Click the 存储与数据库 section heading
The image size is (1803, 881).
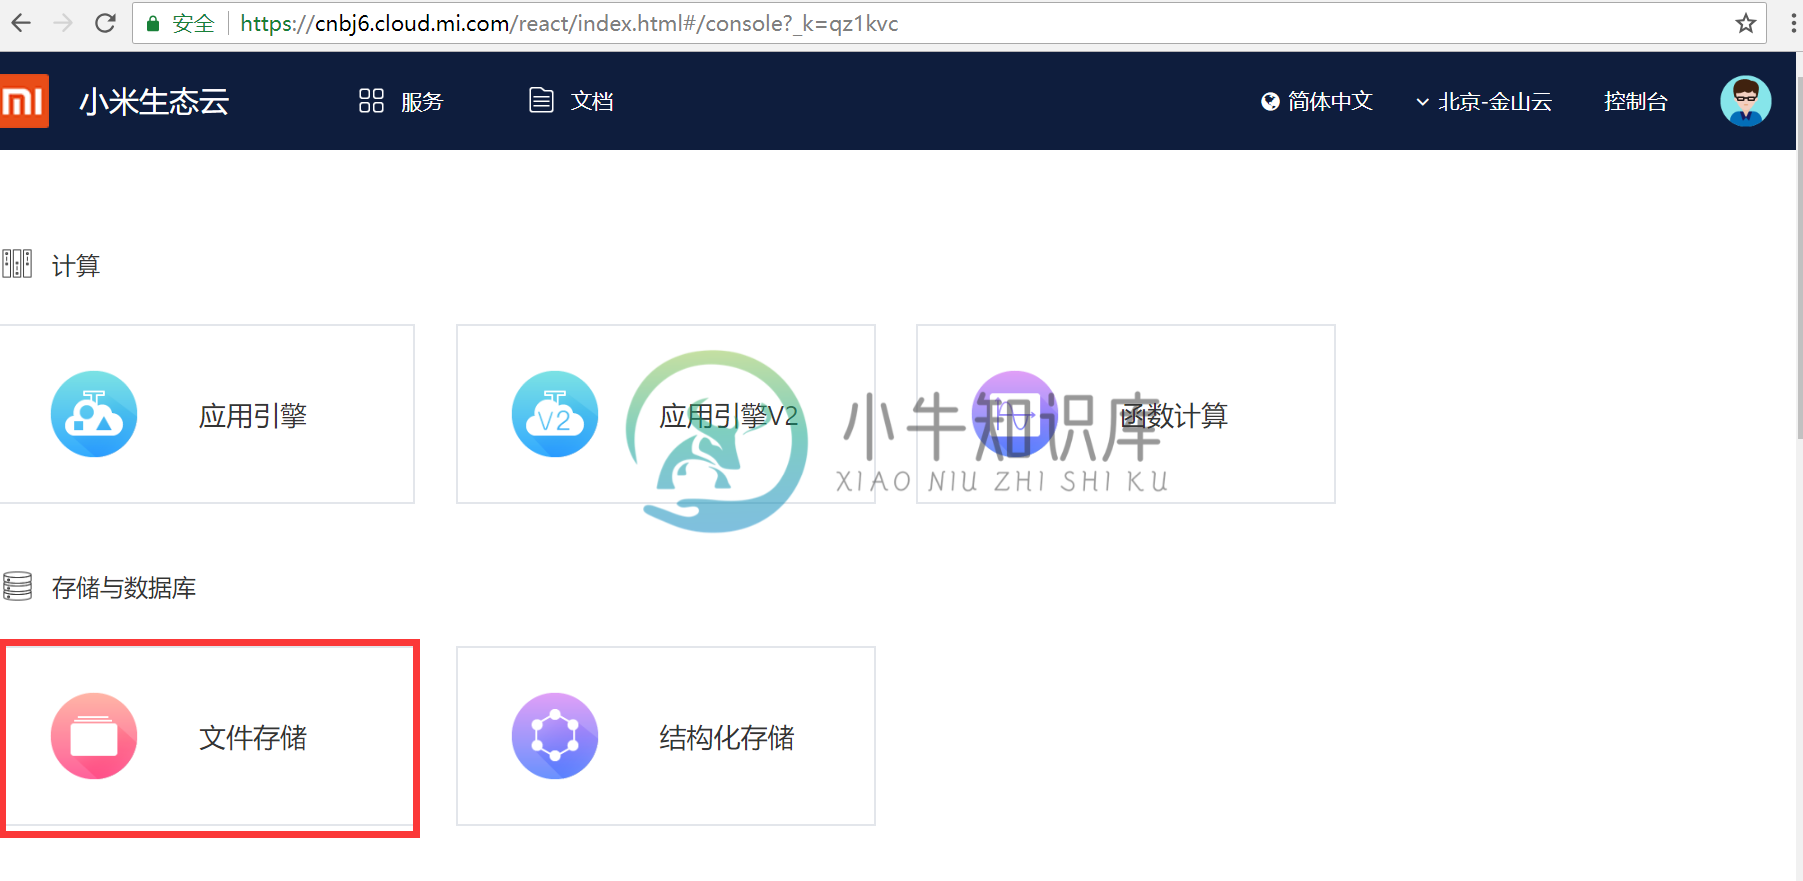(124, 587)
